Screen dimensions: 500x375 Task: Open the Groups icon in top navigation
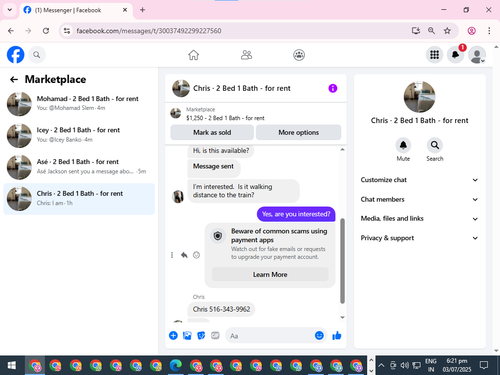click(x=299, y=55)
